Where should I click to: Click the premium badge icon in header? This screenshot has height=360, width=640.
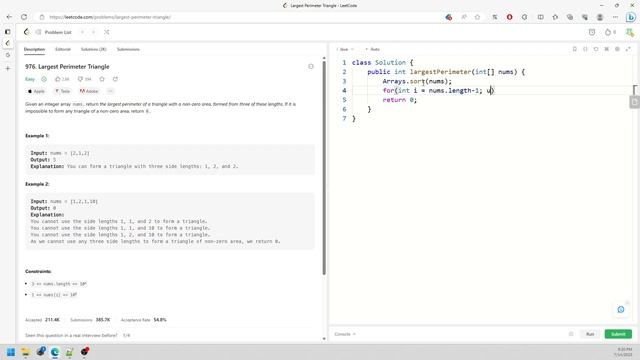629,32
